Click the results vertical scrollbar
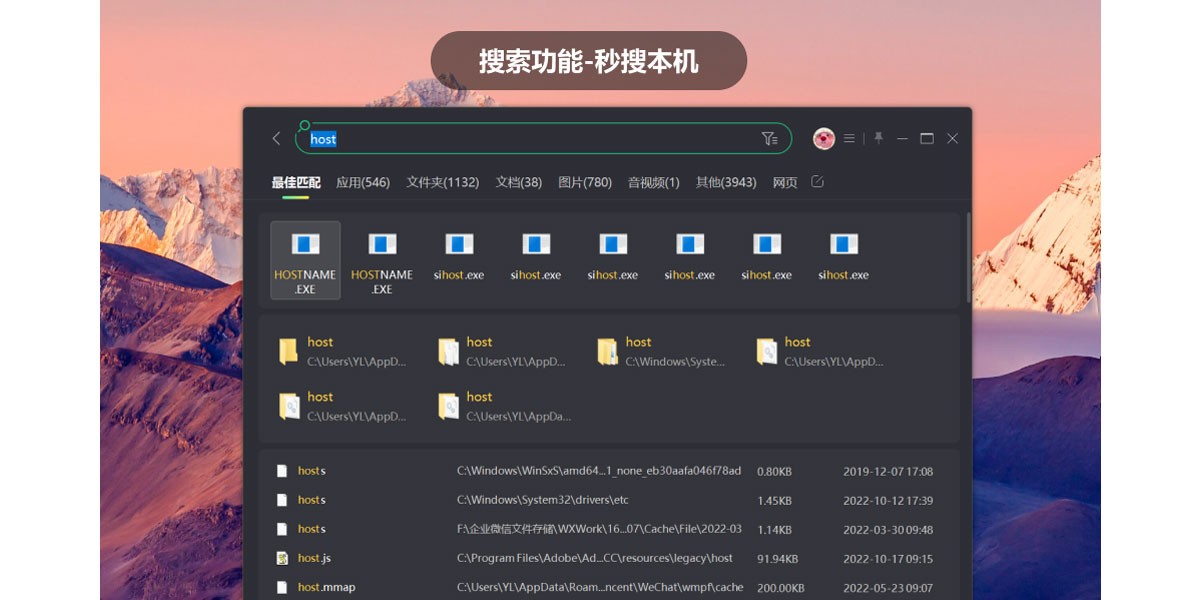This screenshot has width=1200, height=600. (x=967, y=258)
